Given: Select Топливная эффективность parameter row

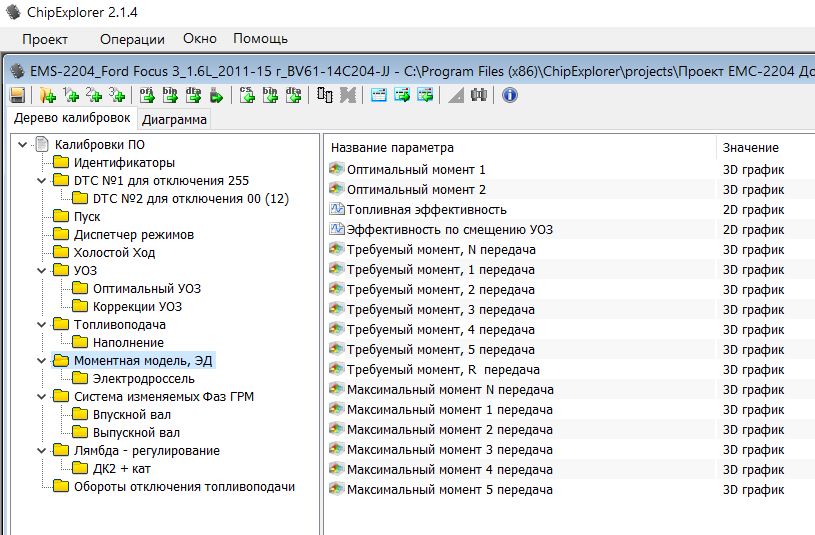Looking at the screenshot, I should click(x=426, y=210).
